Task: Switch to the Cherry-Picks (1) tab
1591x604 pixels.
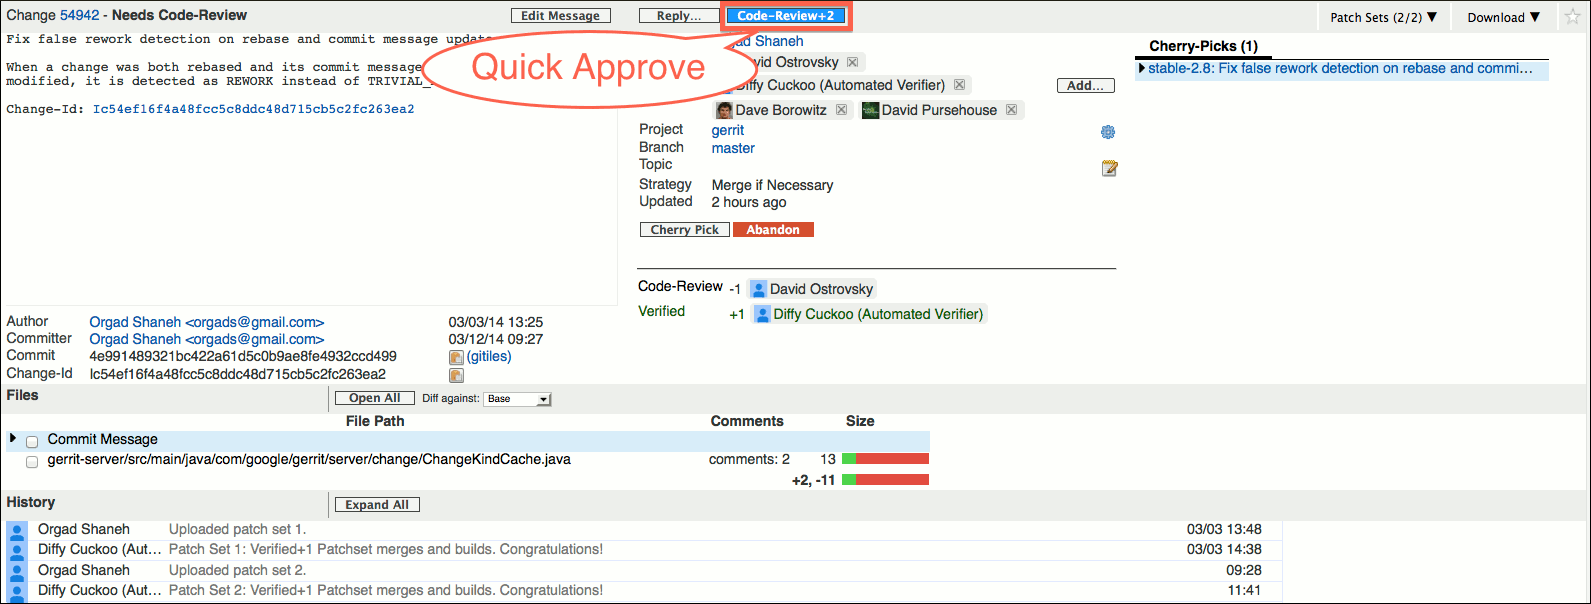Action: point(1203,46)
